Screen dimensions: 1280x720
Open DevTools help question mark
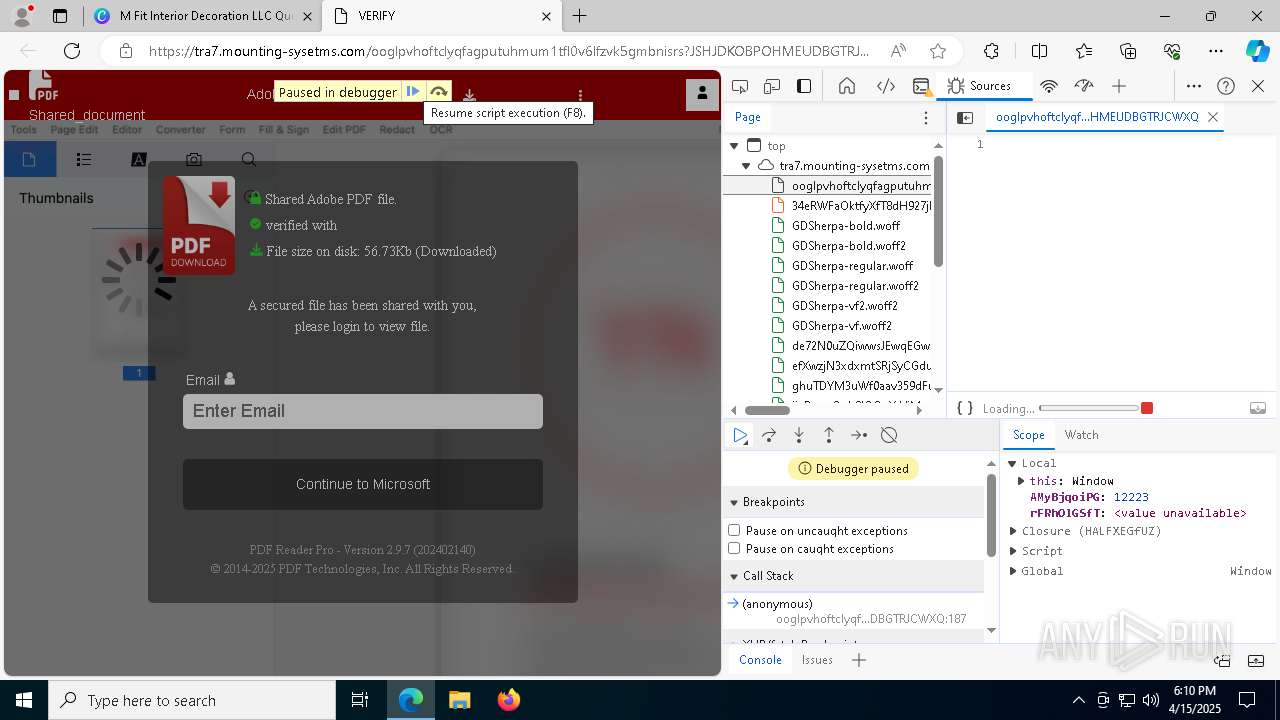click(x=1226, y=86)
